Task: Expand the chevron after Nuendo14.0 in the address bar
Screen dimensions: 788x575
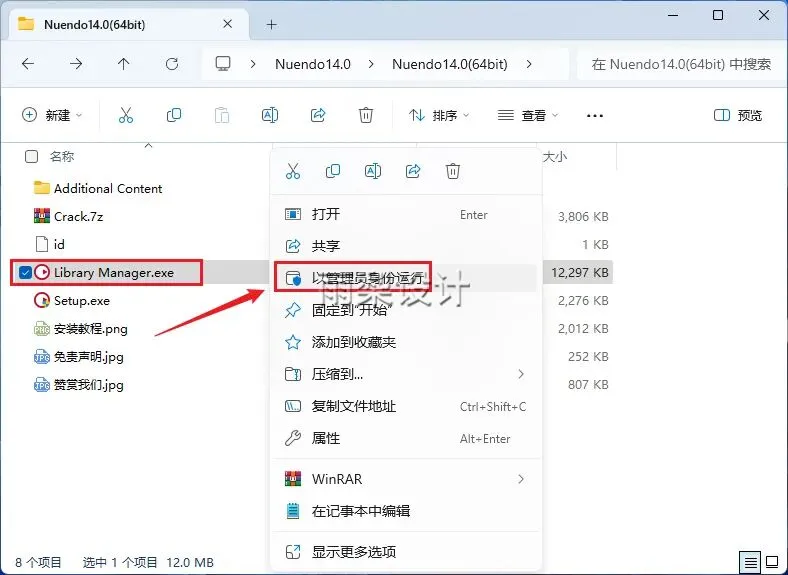Action: [371, 64]
